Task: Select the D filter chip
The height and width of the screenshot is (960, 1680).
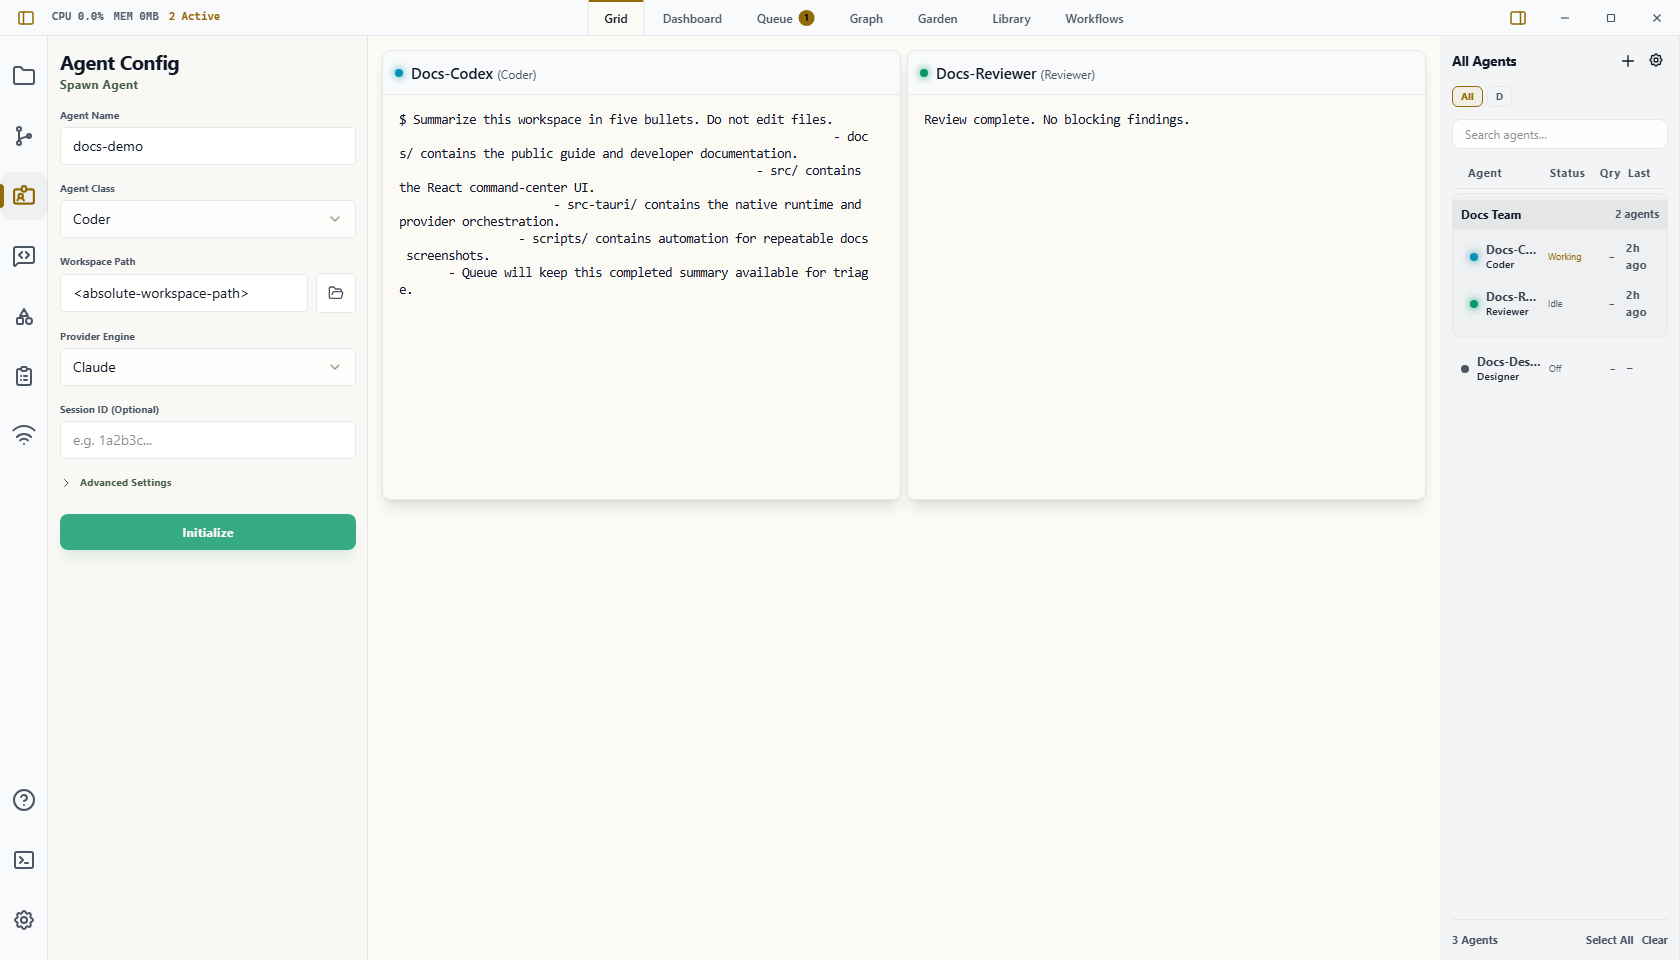Action: tap(1499, 97)
